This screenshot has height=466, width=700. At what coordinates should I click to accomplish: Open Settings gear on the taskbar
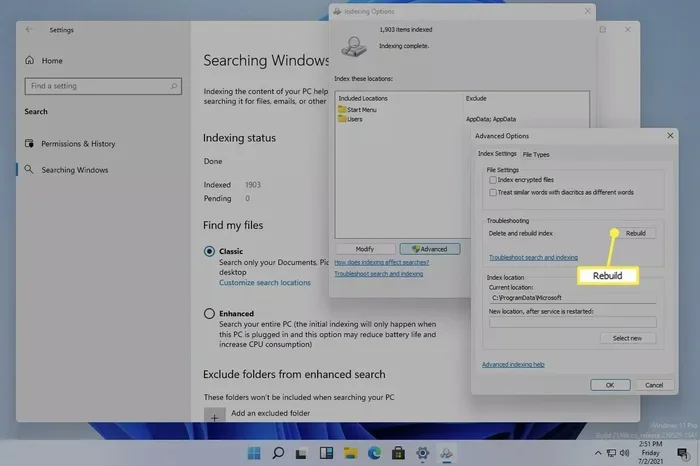pyautogui.click(x=422, y=453)
